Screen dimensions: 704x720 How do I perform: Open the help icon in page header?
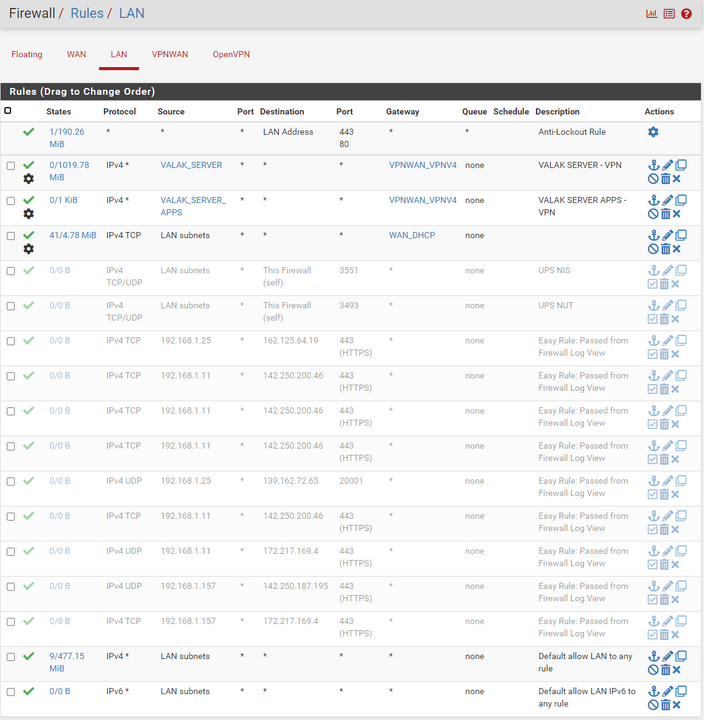pos(686,14)
